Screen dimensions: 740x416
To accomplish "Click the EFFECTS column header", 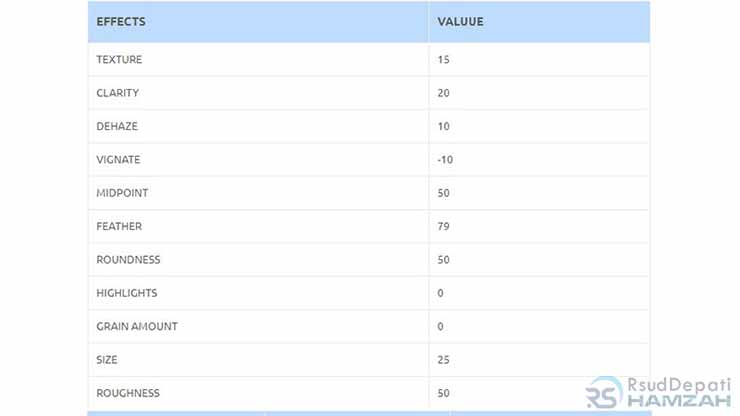I will point(121,22).
